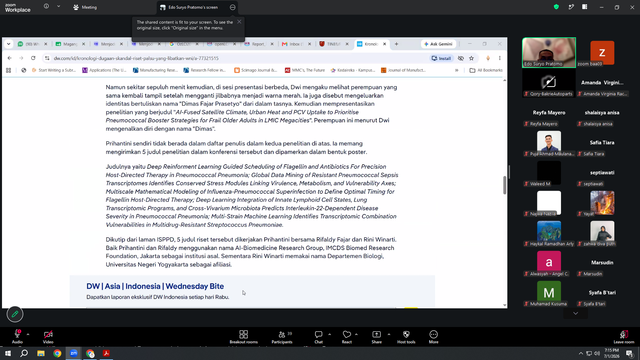Open the Participants panel
The width and height of the screenshot is (640, 360).
pyautogui.click(x=282, y=337)
